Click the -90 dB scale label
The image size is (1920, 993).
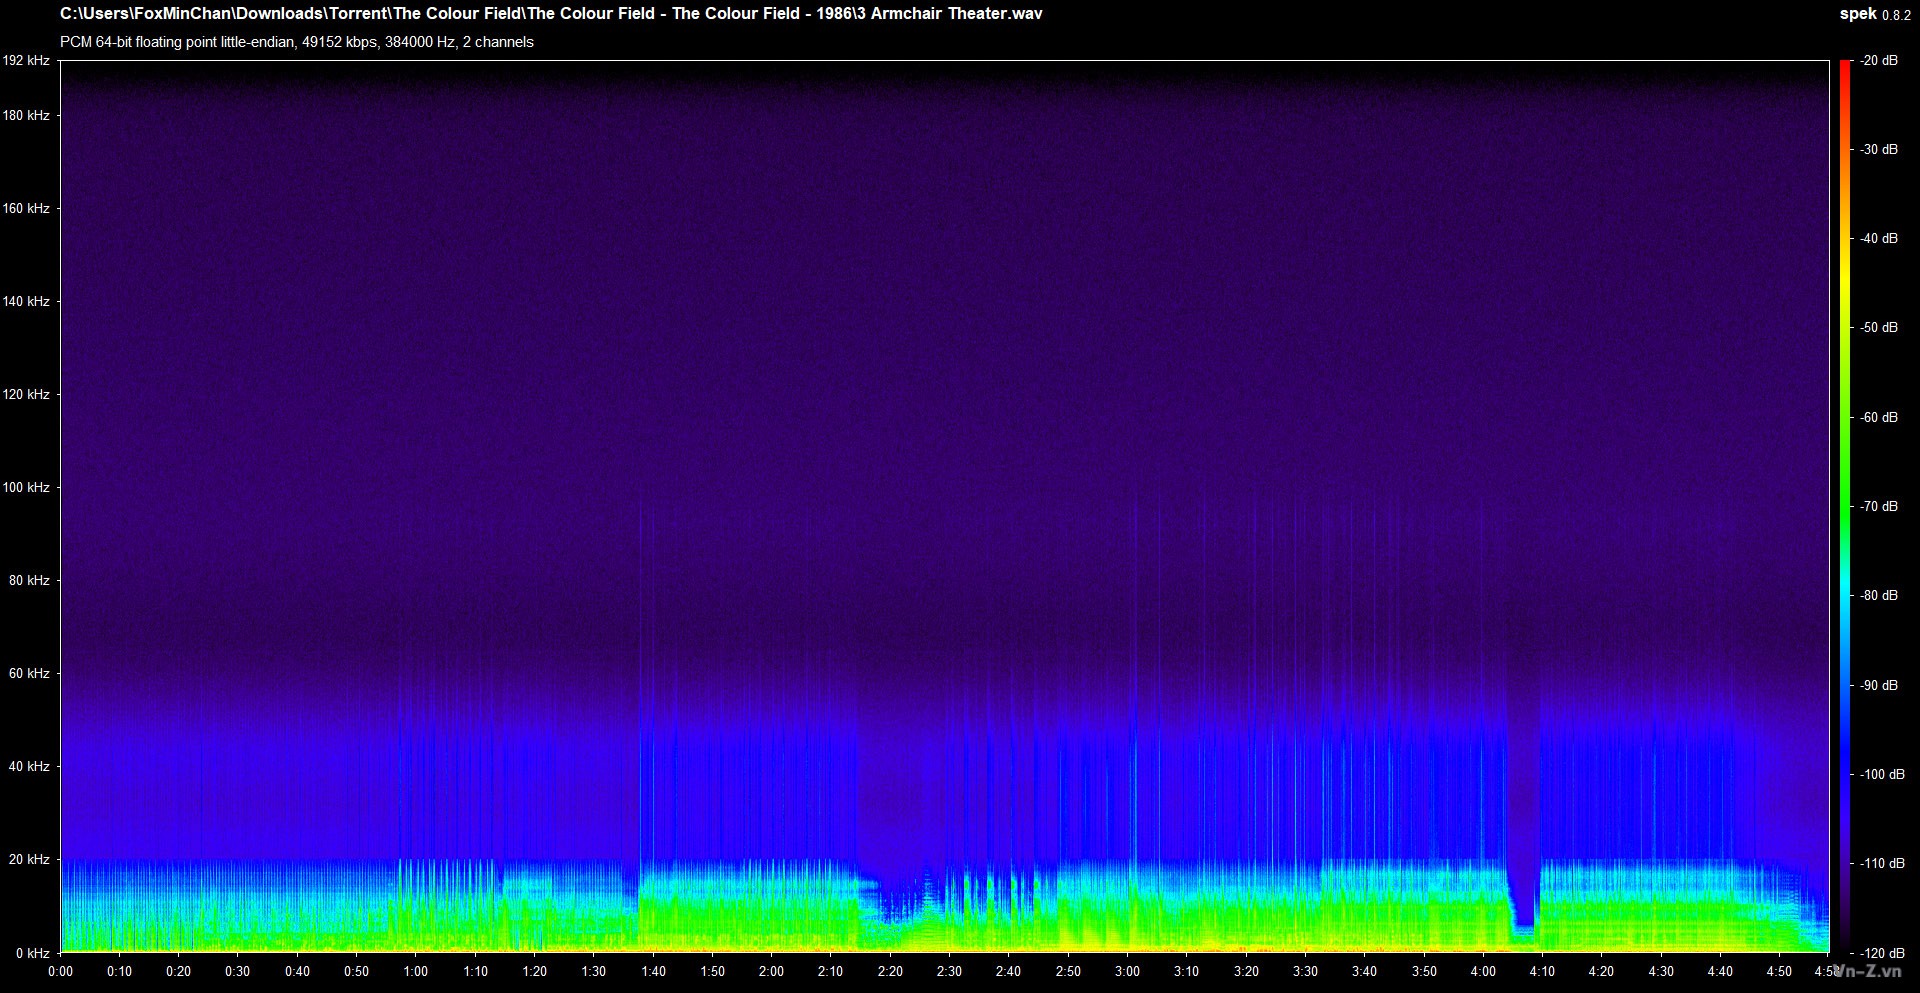click(x=1879, y=686)
